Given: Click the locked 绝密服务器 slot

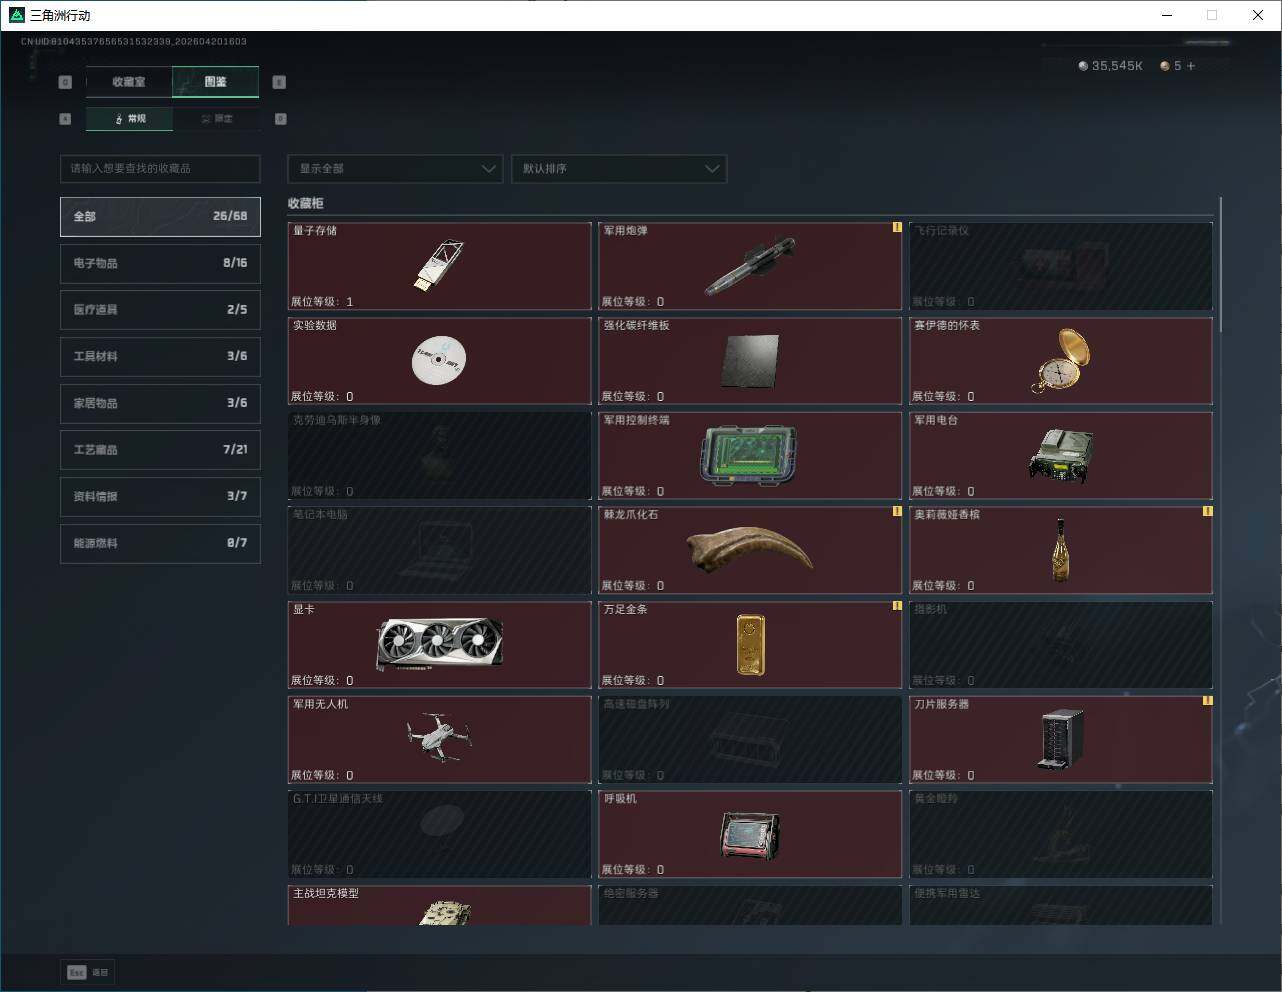Looking at the screenshot, I should pyautogui.click(x=750, y=906).
